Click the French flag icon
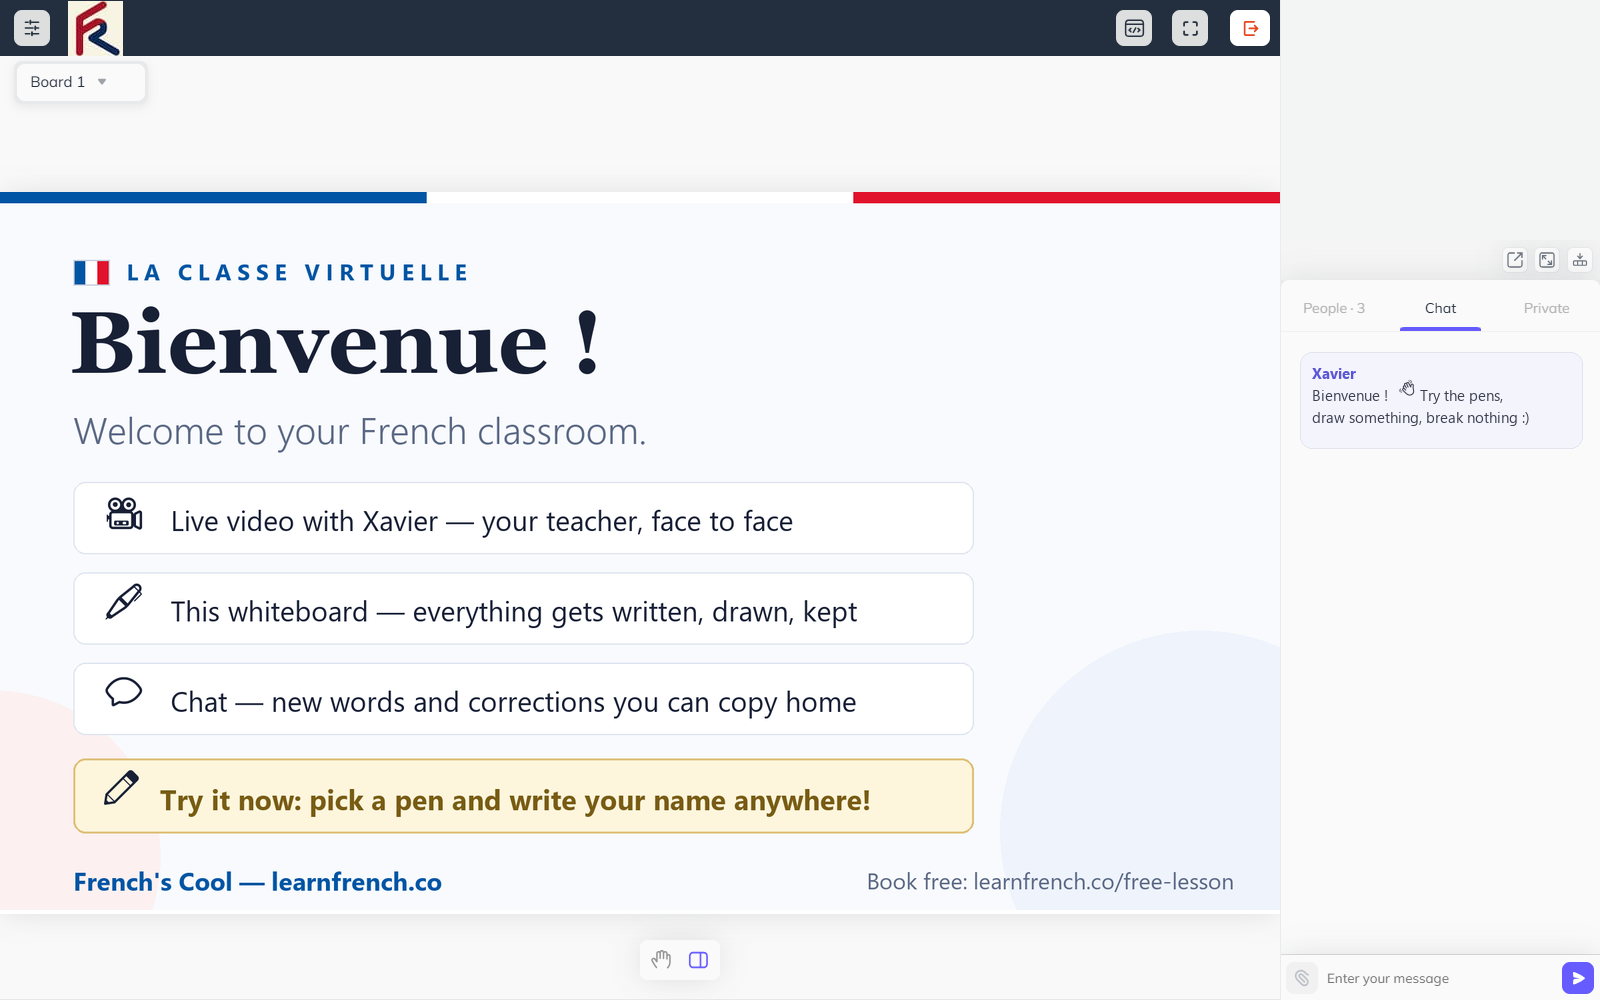The width and height of the screenshot is (1600, 1000). 91,272
